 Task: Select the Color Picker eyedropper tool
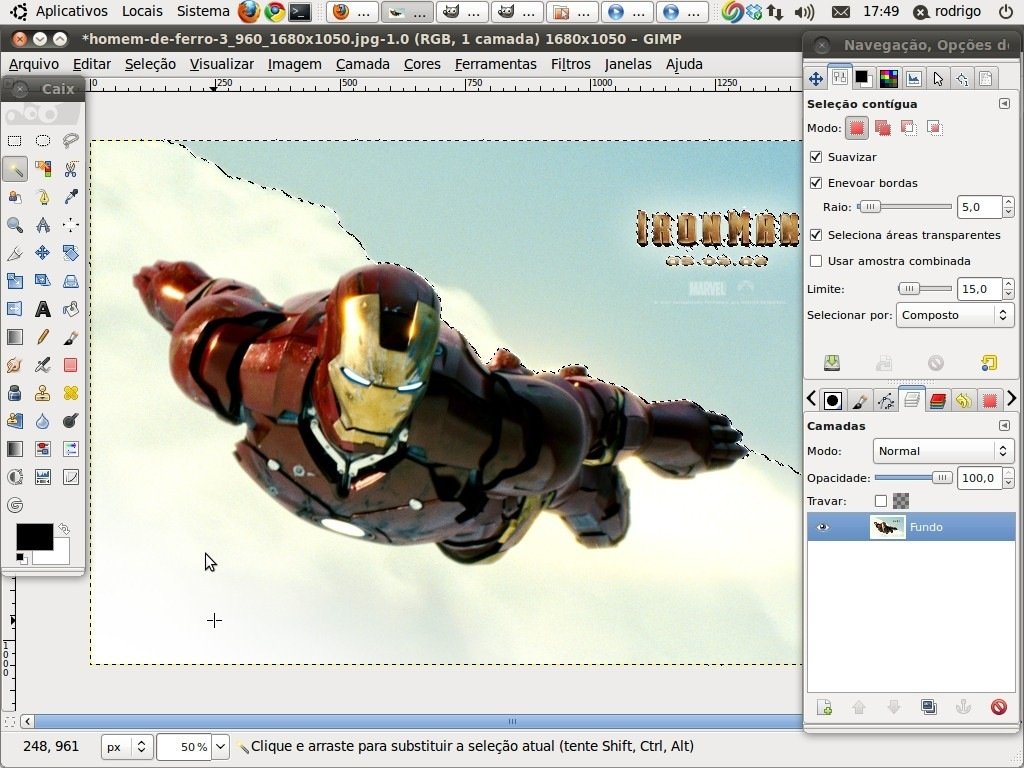[71, 197]
